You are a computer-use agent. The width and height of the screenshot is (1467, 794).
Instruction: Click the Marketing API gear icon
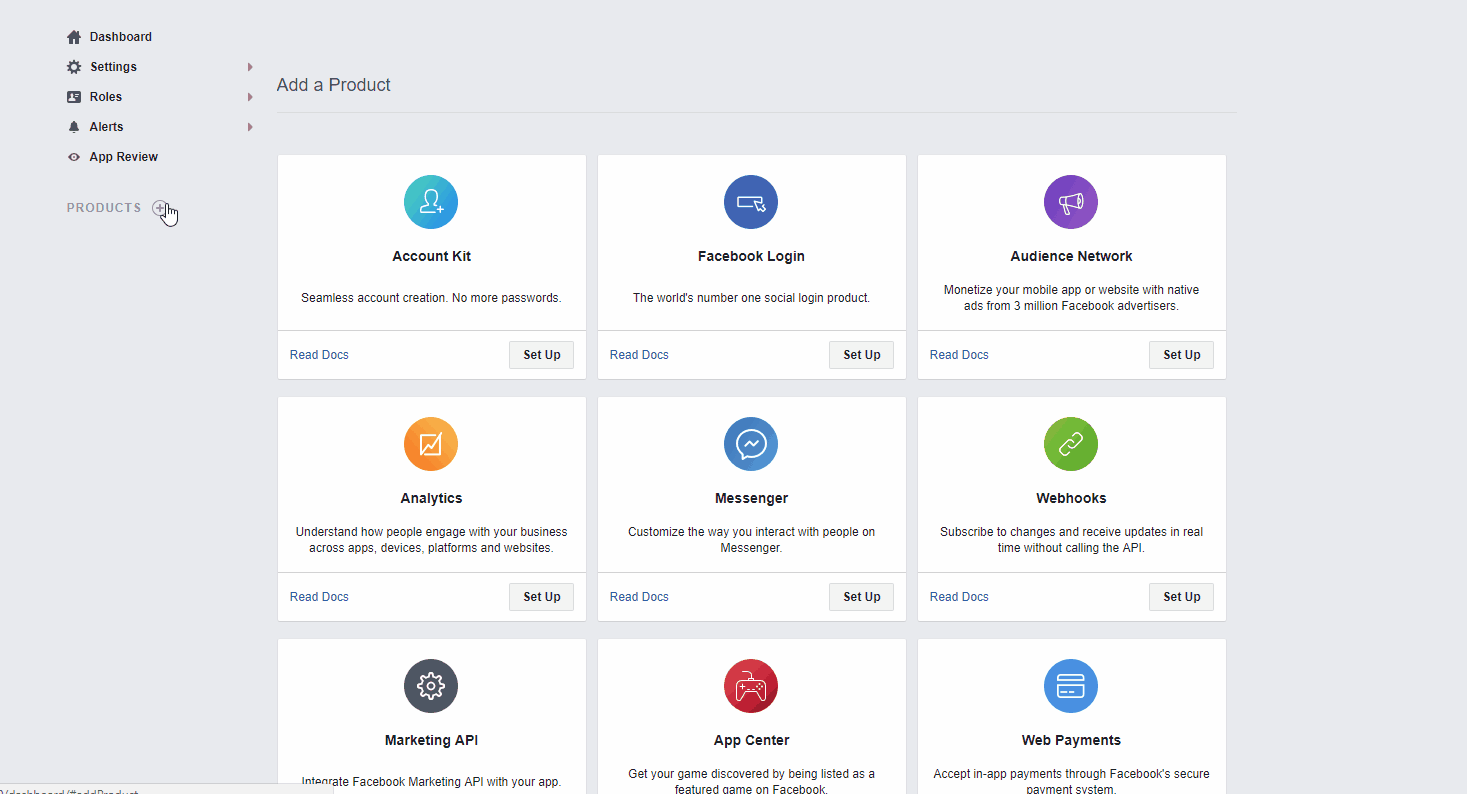[x=431, y=686]
